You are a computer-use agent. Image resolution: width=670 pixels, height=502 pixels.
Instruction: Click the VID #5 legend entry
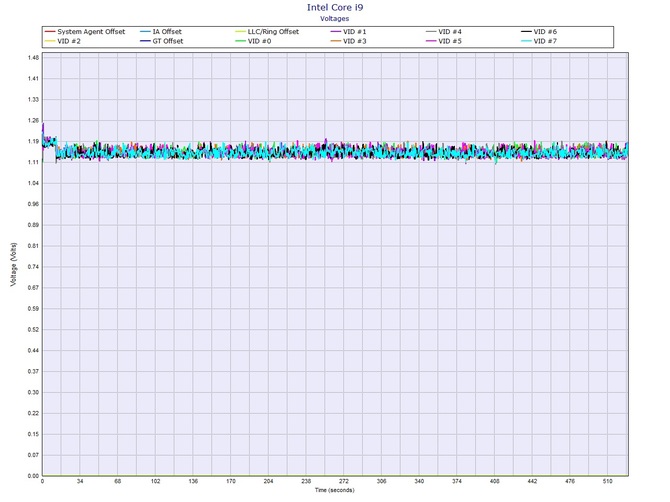coord(444,41)
